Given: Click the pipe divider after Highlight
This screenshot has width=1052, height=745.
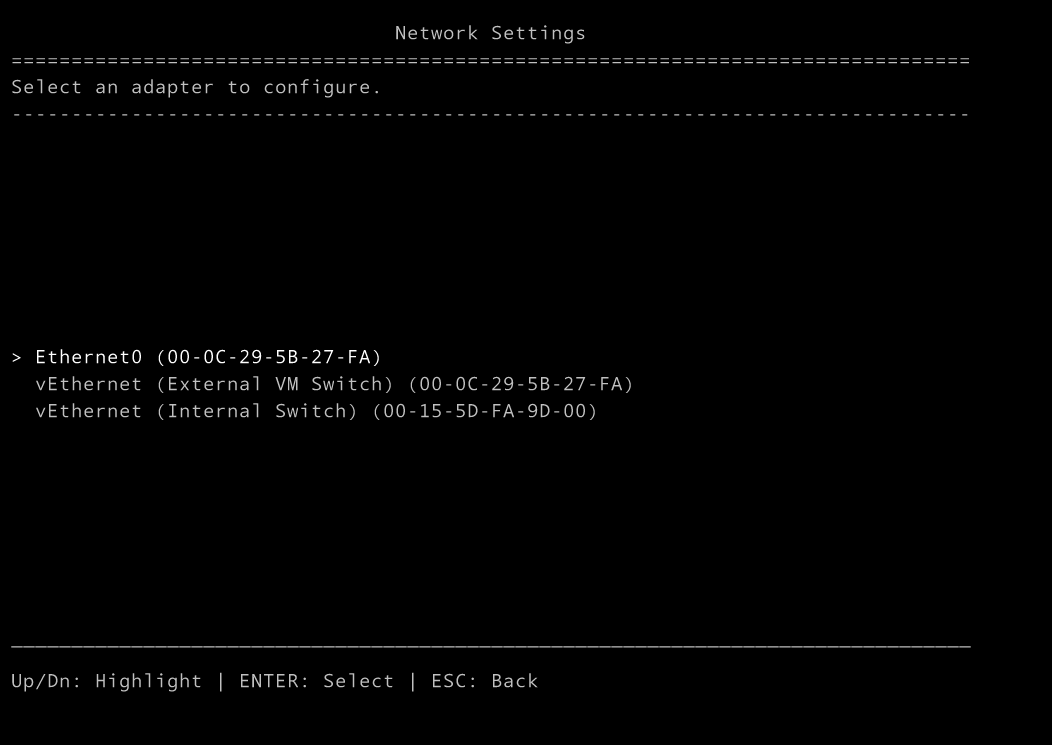Looking at the screenshot, I should point(221,681).
